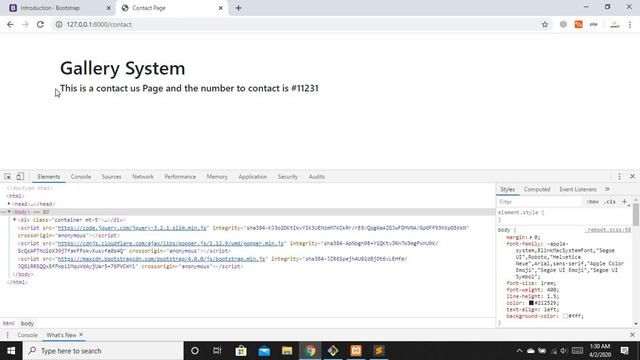This screenshot has height=360, width=640.
Task: Expand the head element node
Action: click(9, 204)
